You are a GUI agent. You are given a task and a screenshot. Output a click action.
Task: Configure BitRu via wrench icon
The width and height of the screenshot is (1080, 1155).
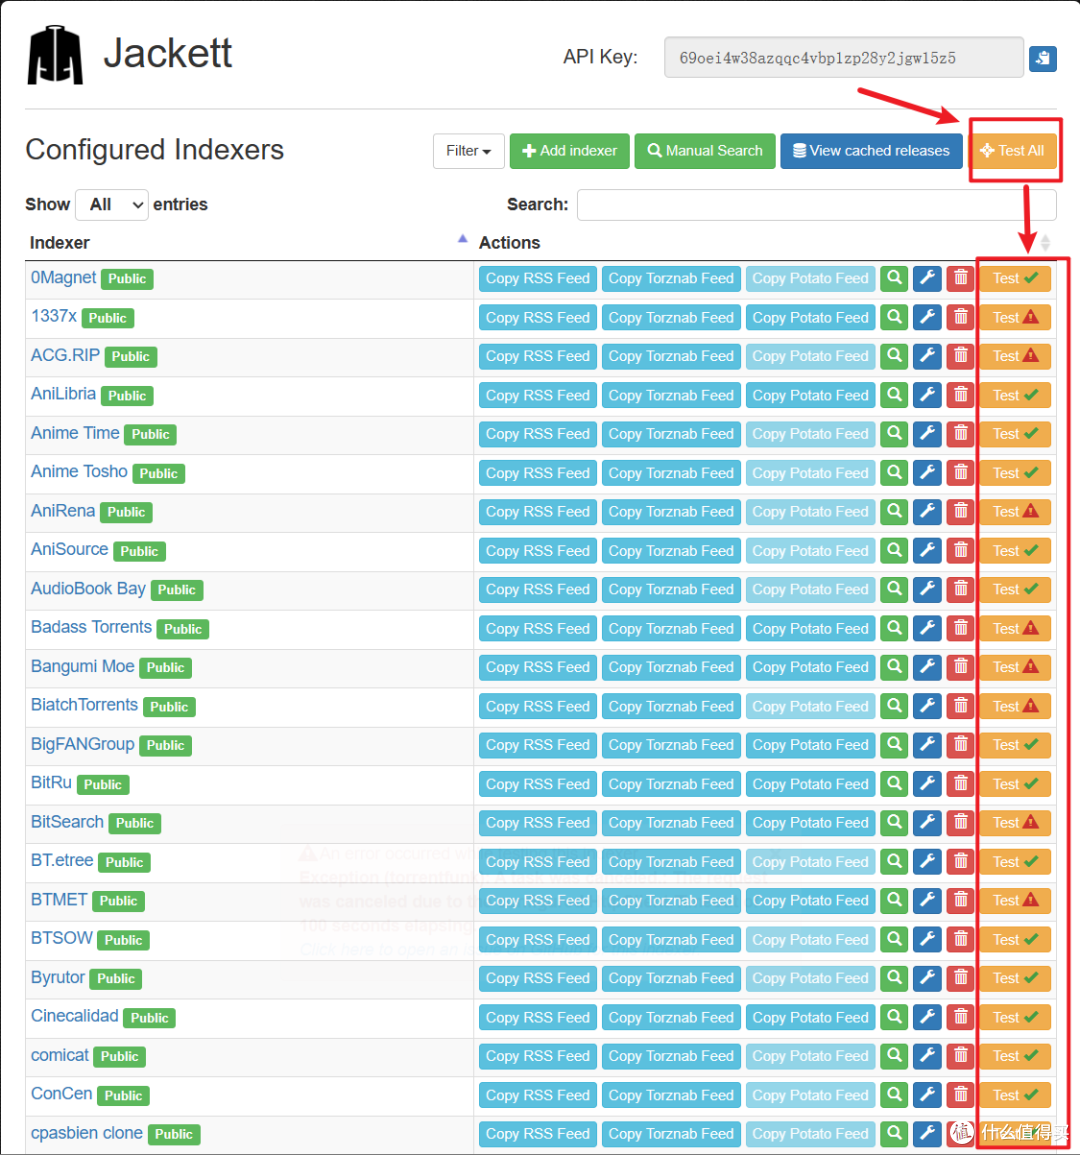928,784
